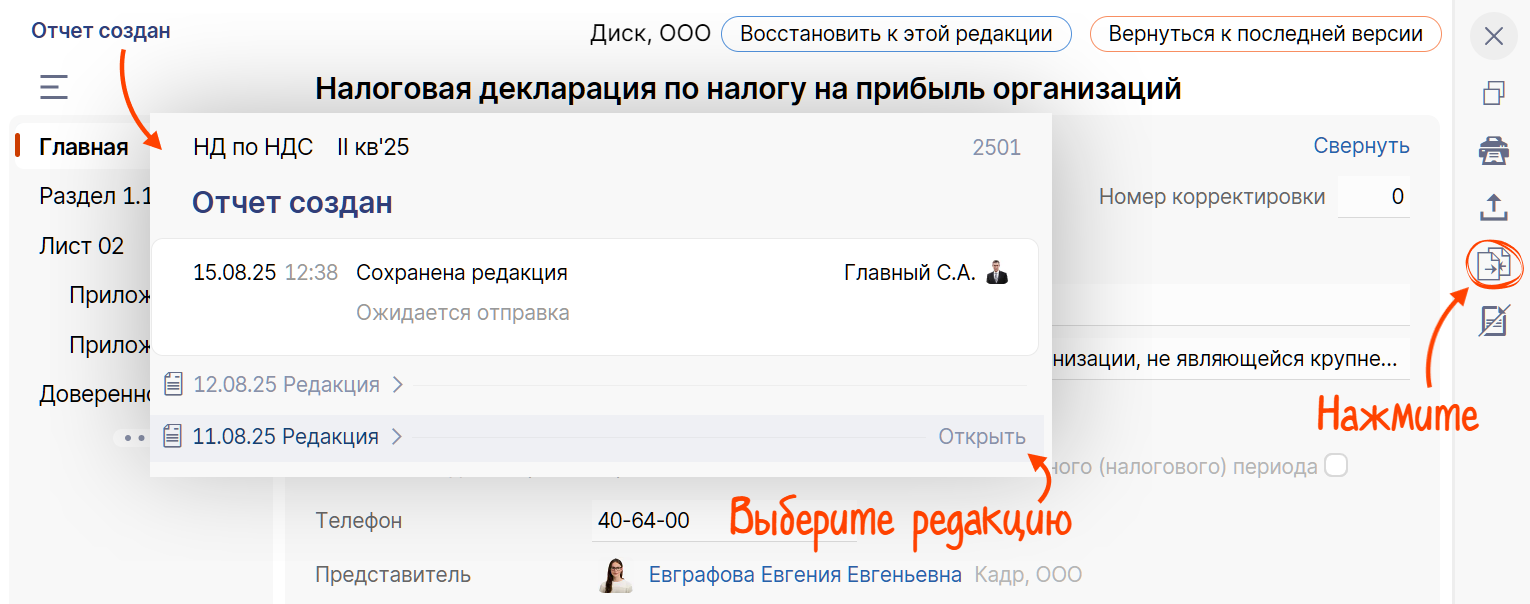Click document icon beside 12.08.25 Редакция
1530x604 pixels.
(174, 384)
